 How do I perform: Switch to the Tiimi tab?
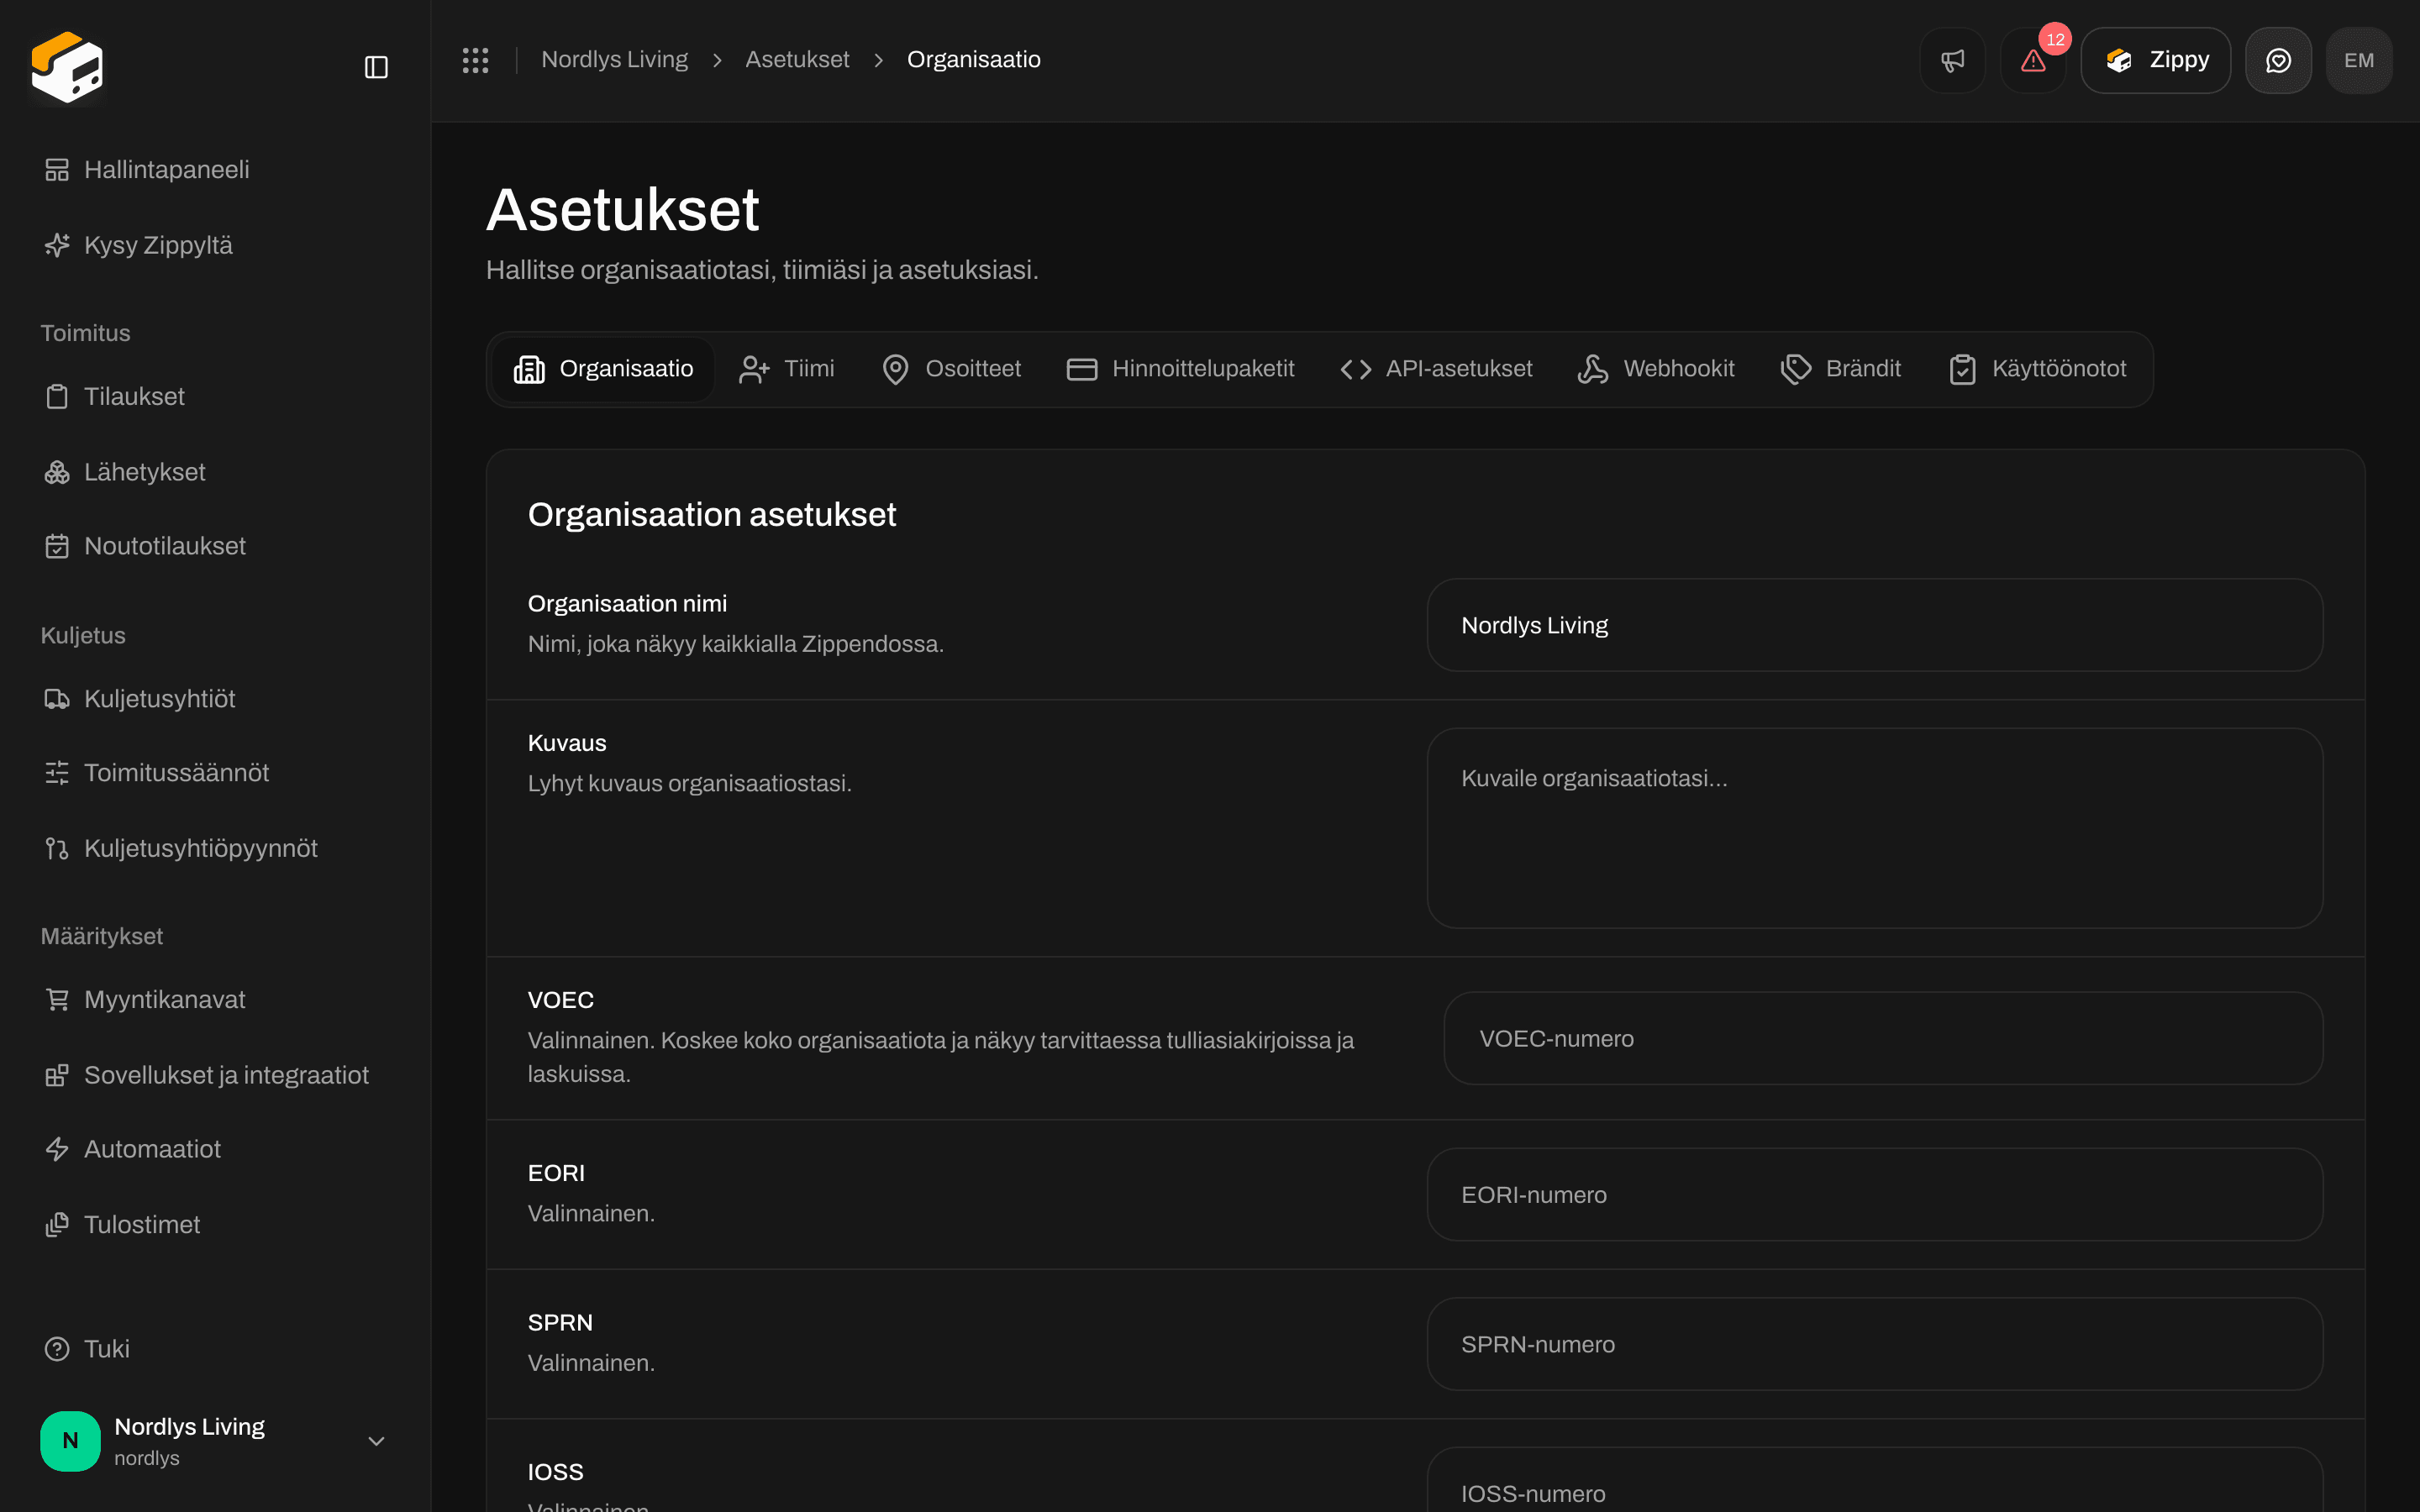click(x=786, y=369)
